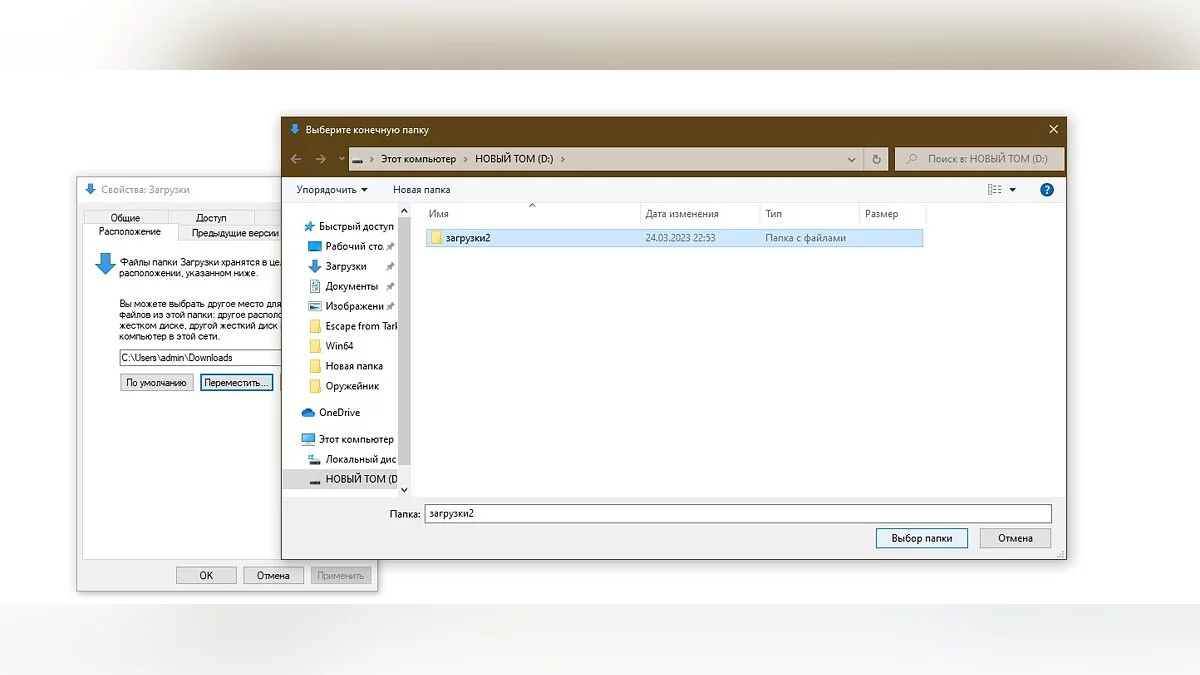Click the sidebar scrollbar down arrow
1200x675 pixels.
pyautogui.click(x=404, y=490)
